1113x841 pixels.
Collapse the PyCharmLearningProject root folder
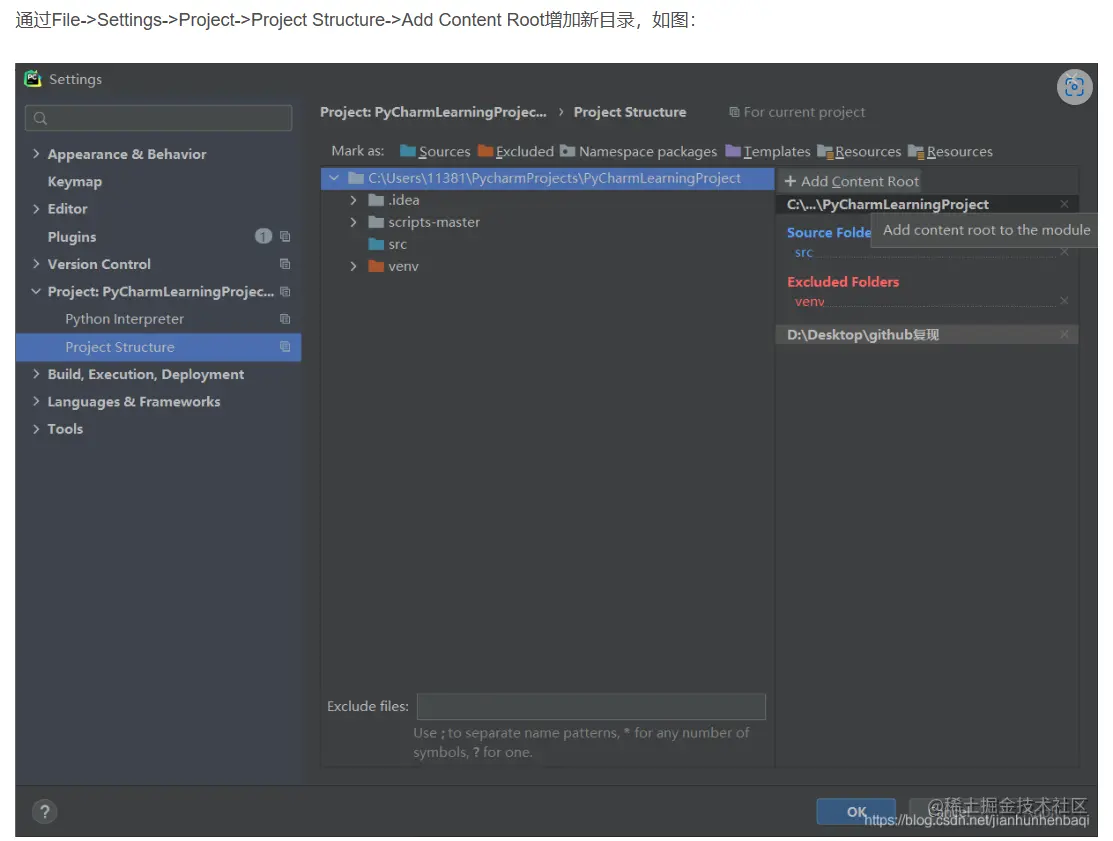click(334, 178)
